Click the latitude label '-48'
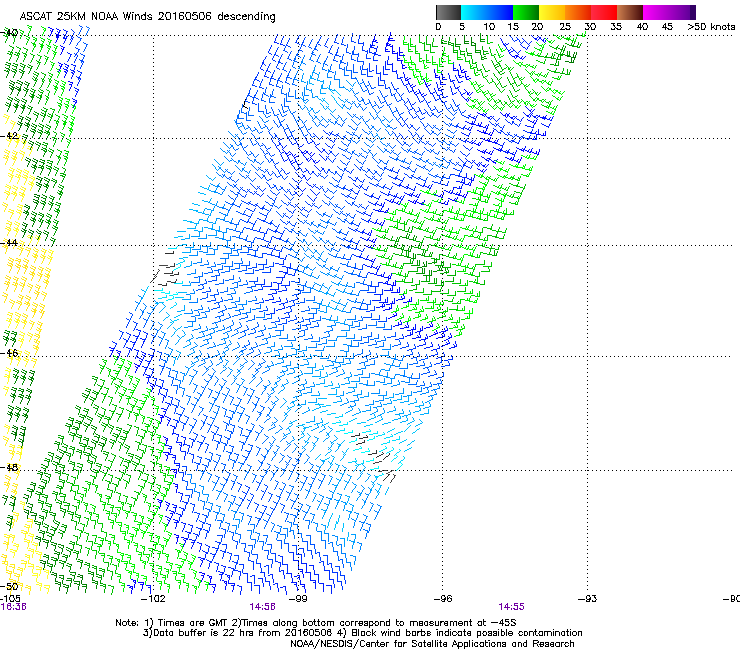Viewport: 740px width, 650px height. pyautogui.click(x=9, y=467)
